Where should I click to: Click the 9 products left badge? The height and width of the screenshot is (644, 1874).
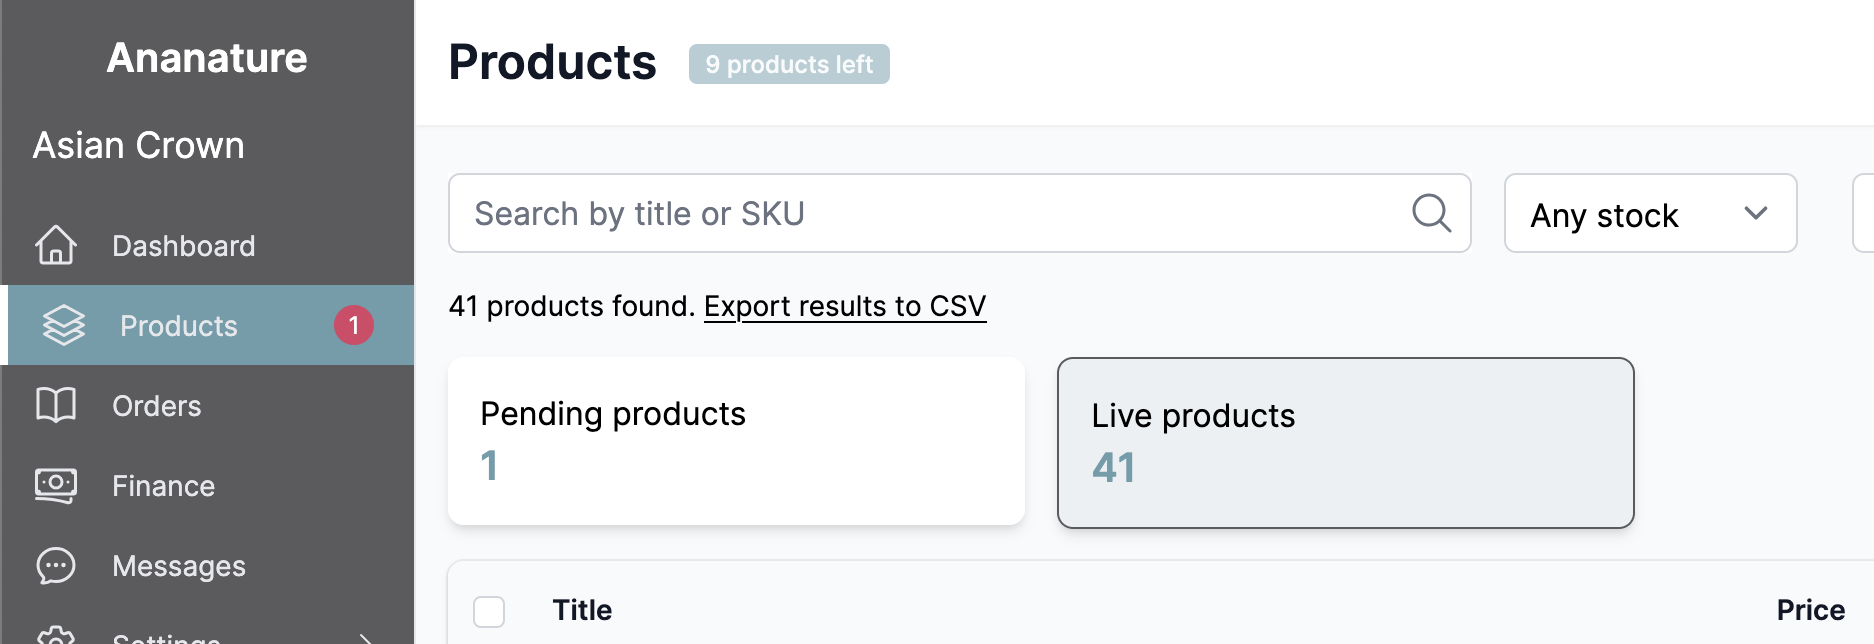tap(789, 64)
